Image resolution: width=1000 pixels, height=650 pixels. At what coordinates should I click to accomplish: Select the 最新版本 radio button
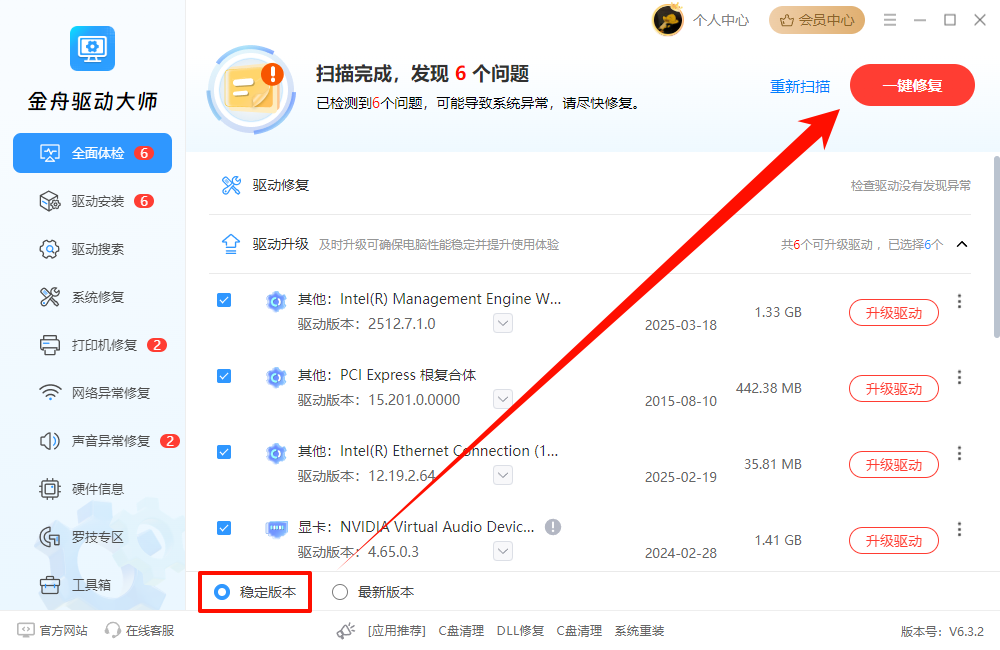point(340,592)
